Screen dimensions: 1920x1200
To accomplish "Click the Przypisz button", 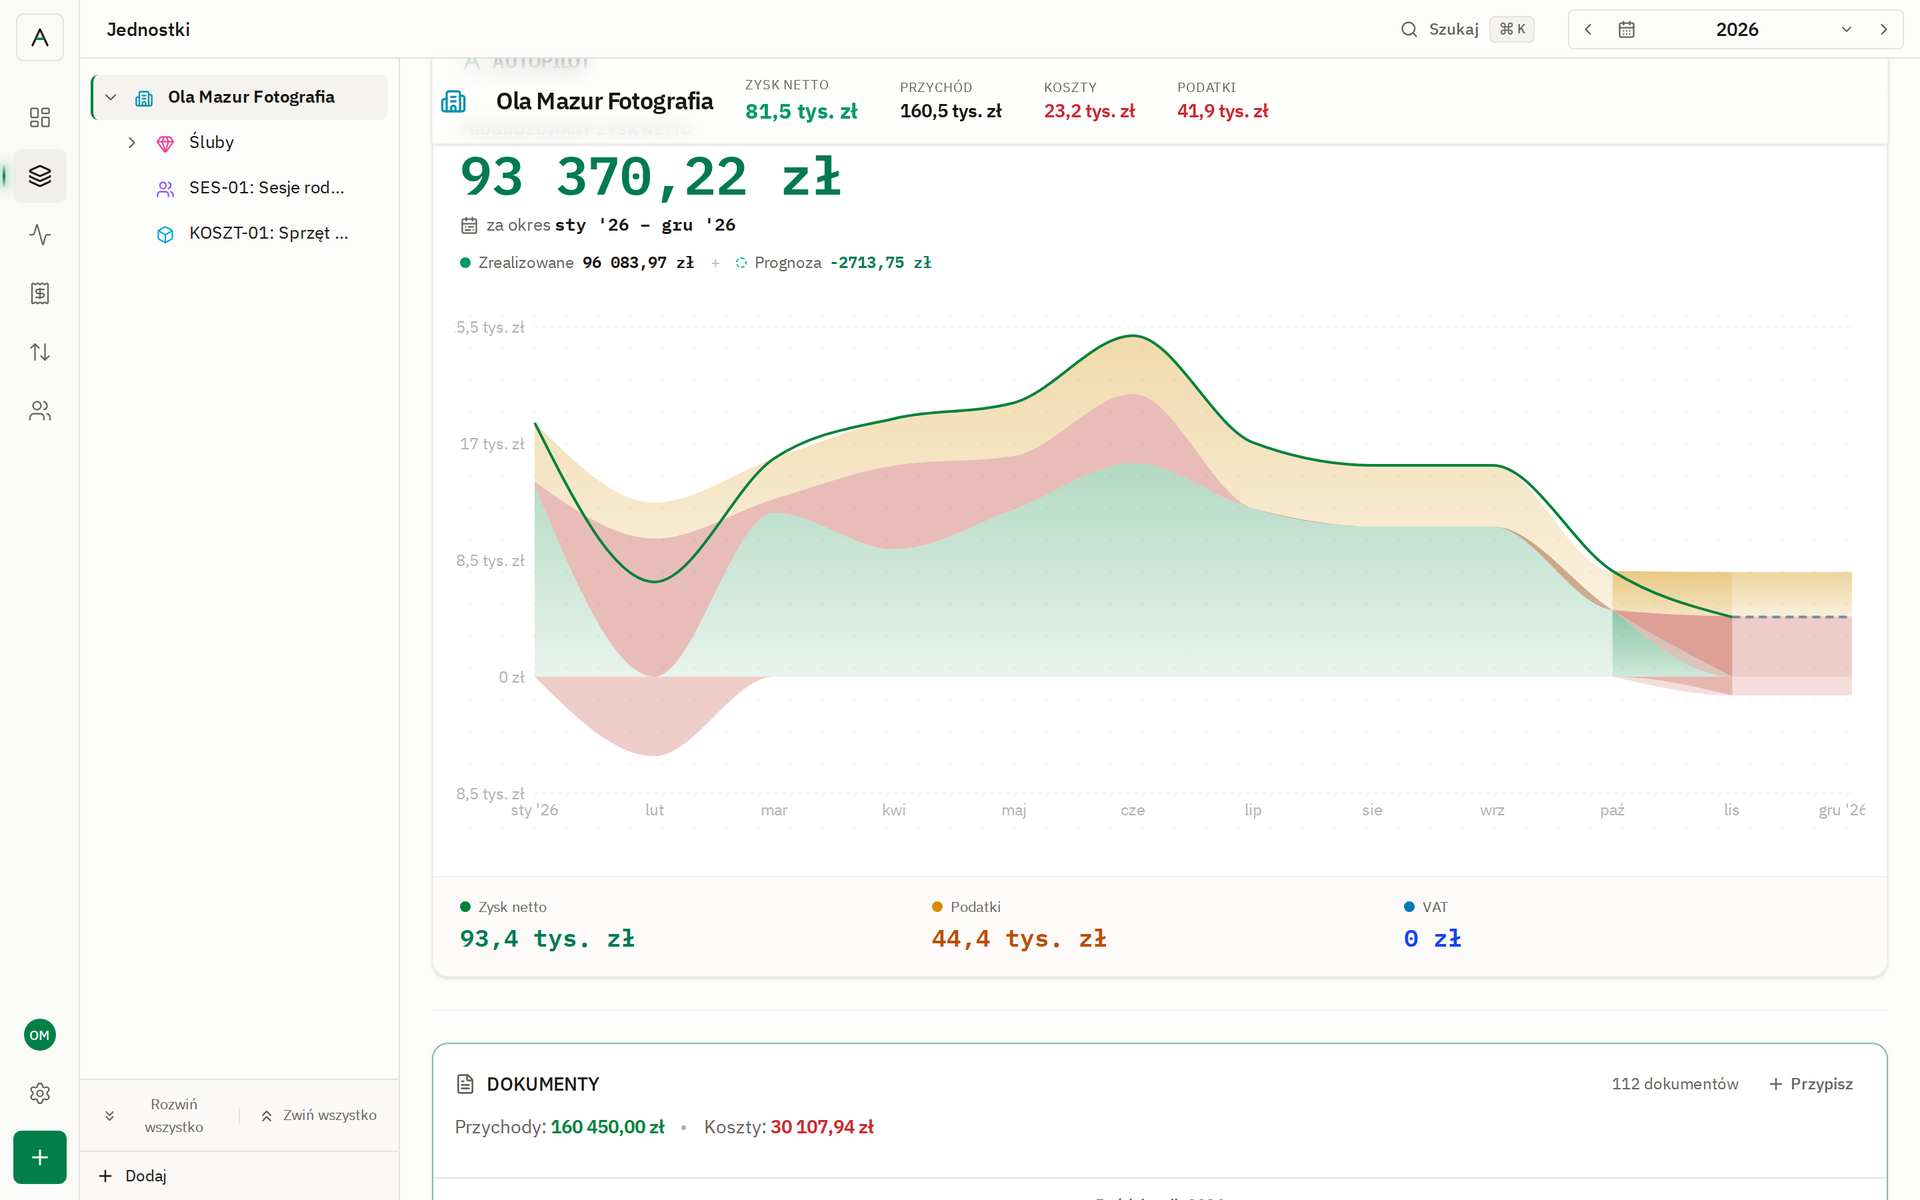I will pyautogui.click(x=1811, y=1084).
